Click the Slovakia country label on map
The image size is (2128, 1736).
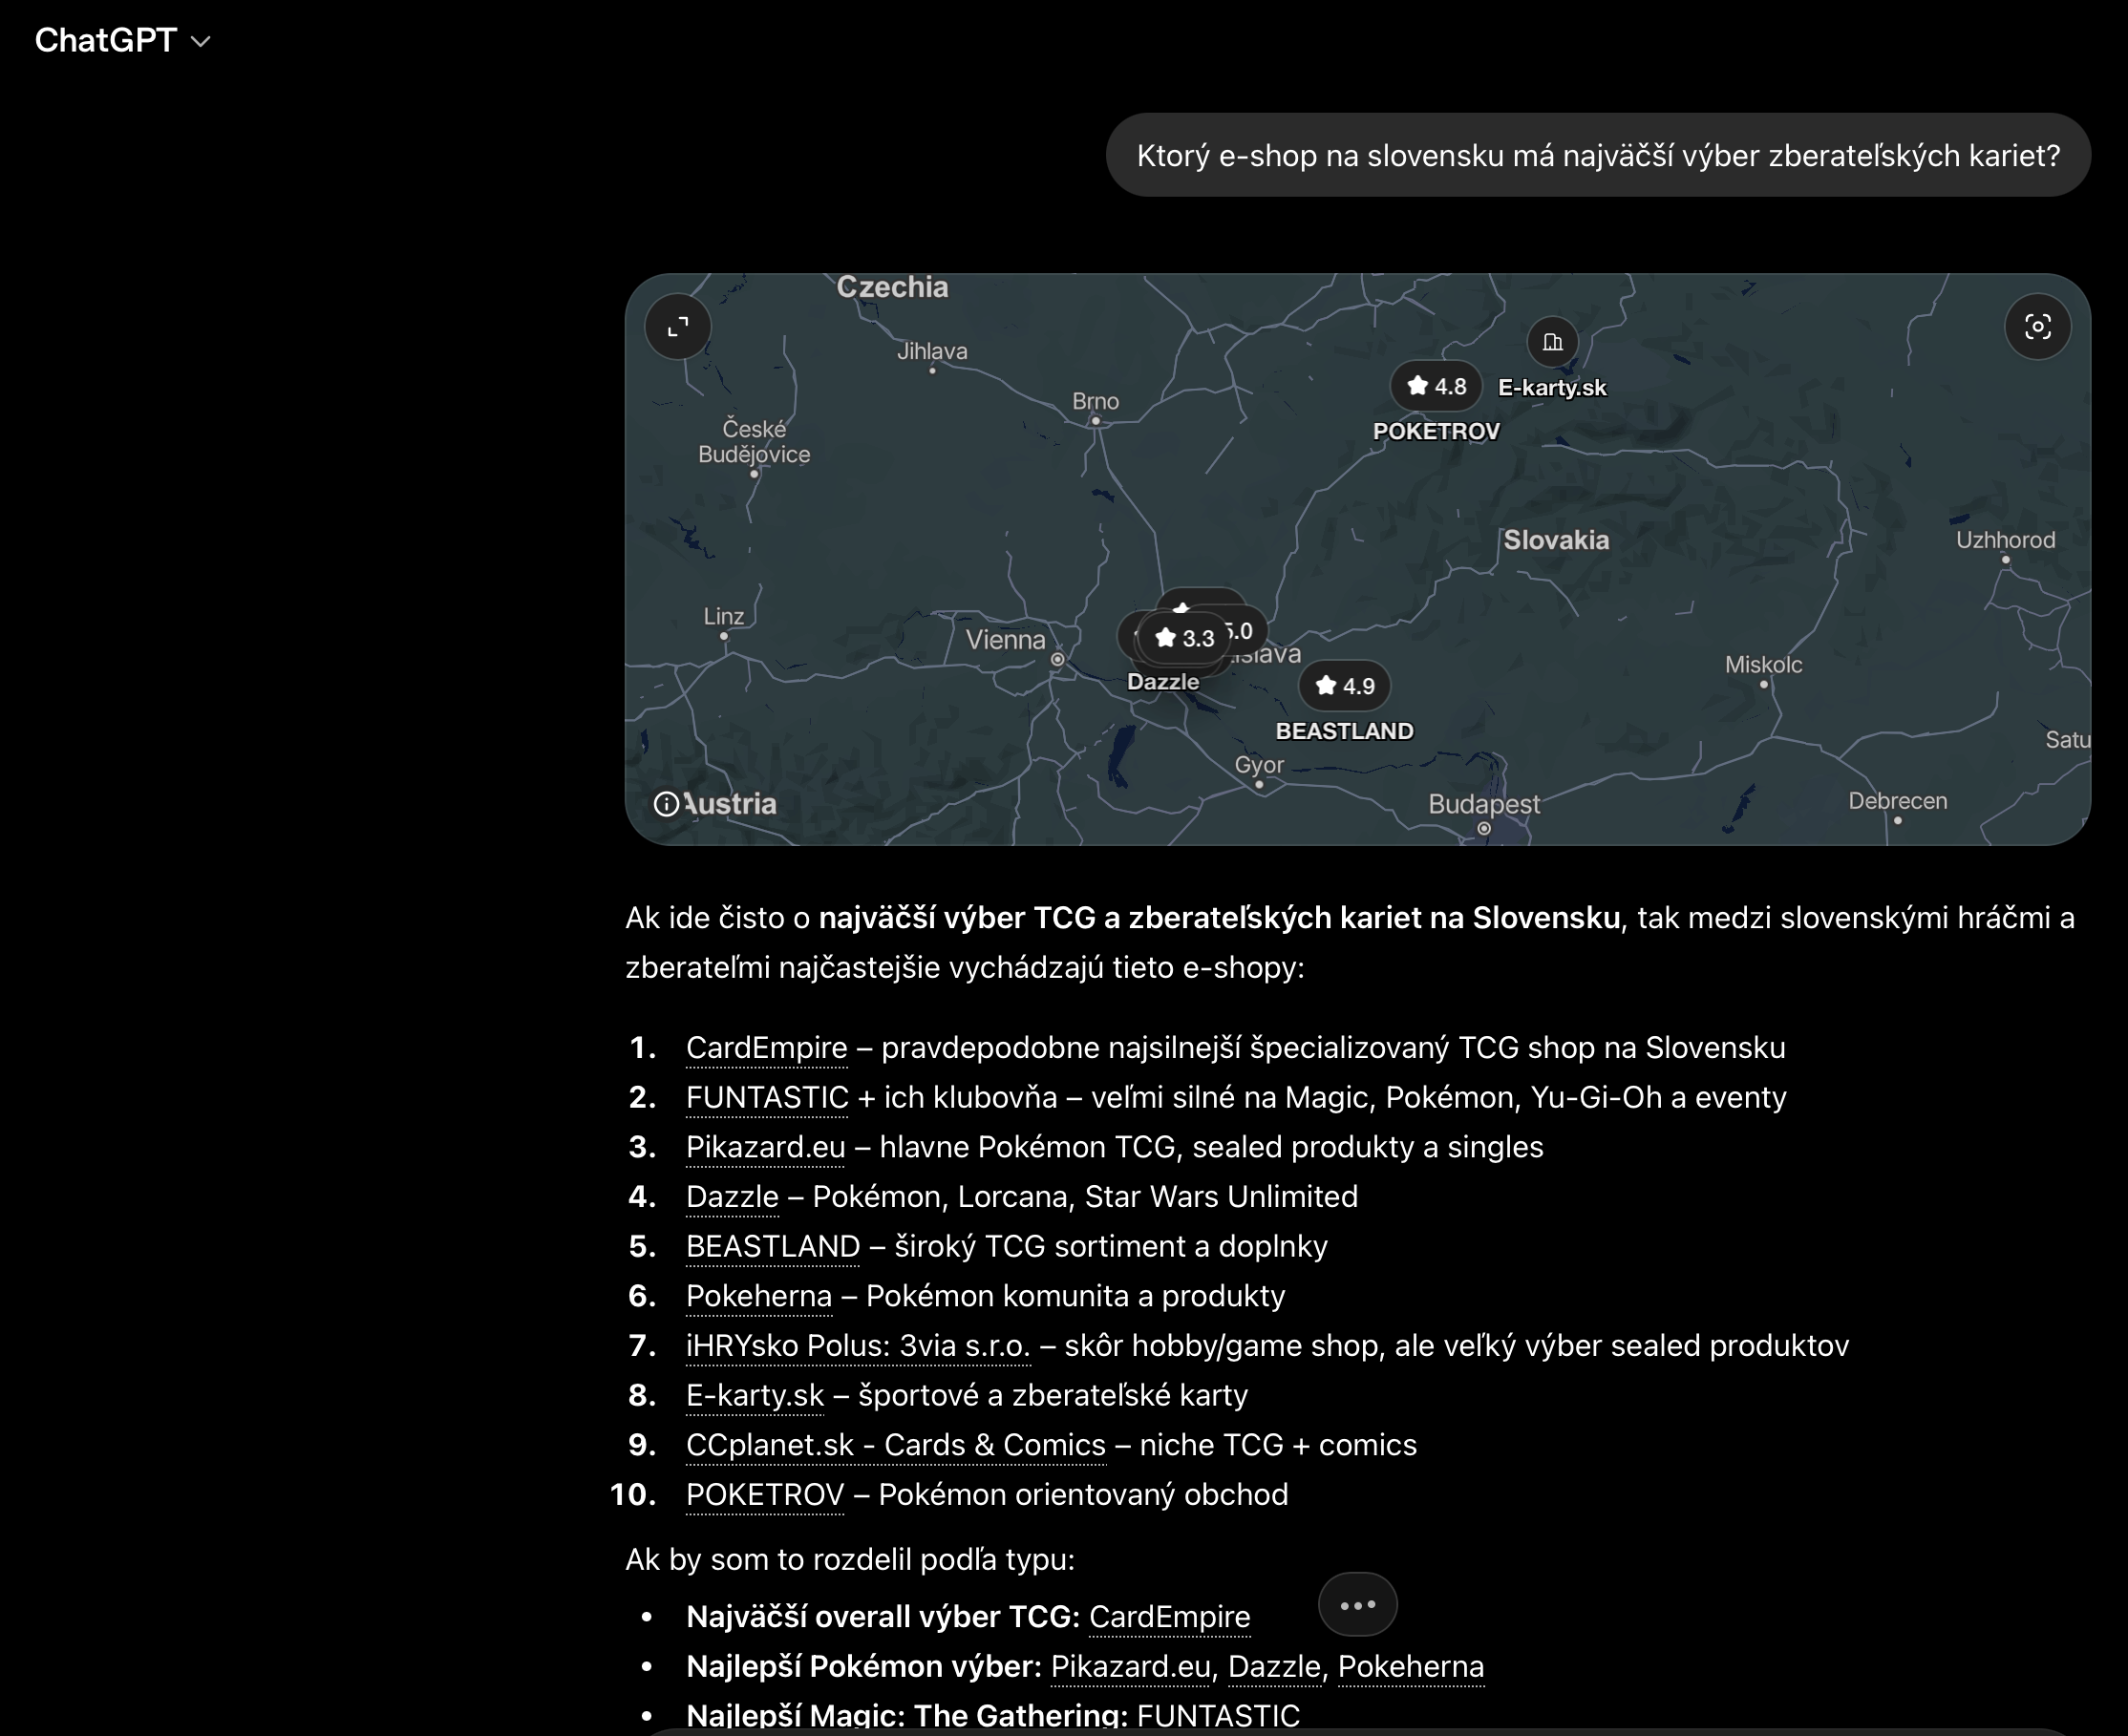click(x=1556, y=540)
